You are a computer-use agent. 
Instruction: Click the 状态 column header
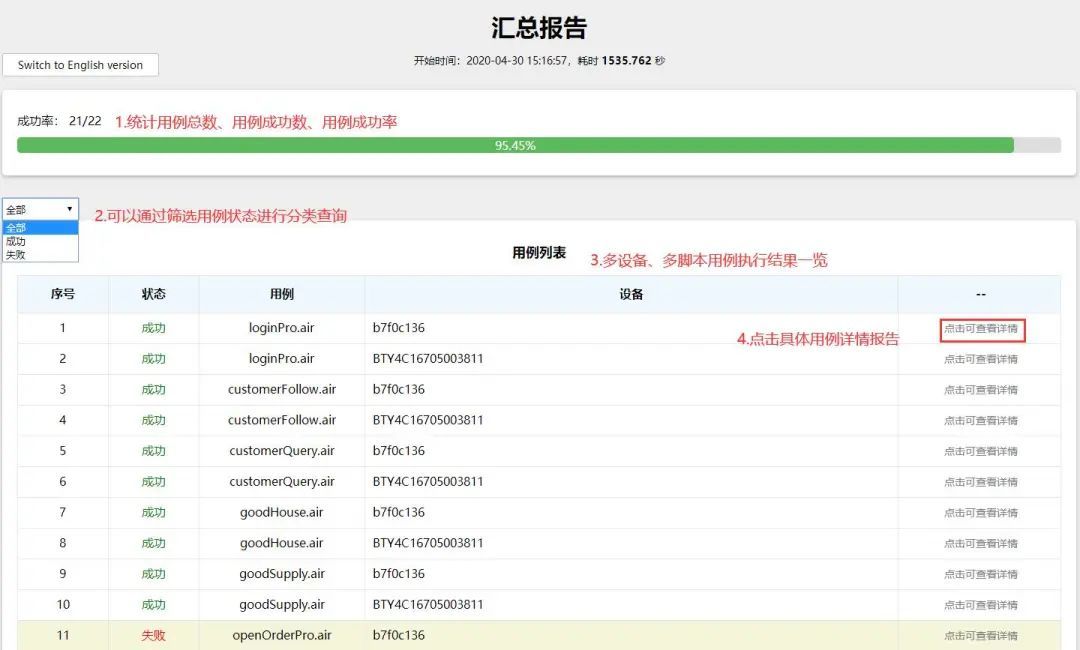[154, 294]
